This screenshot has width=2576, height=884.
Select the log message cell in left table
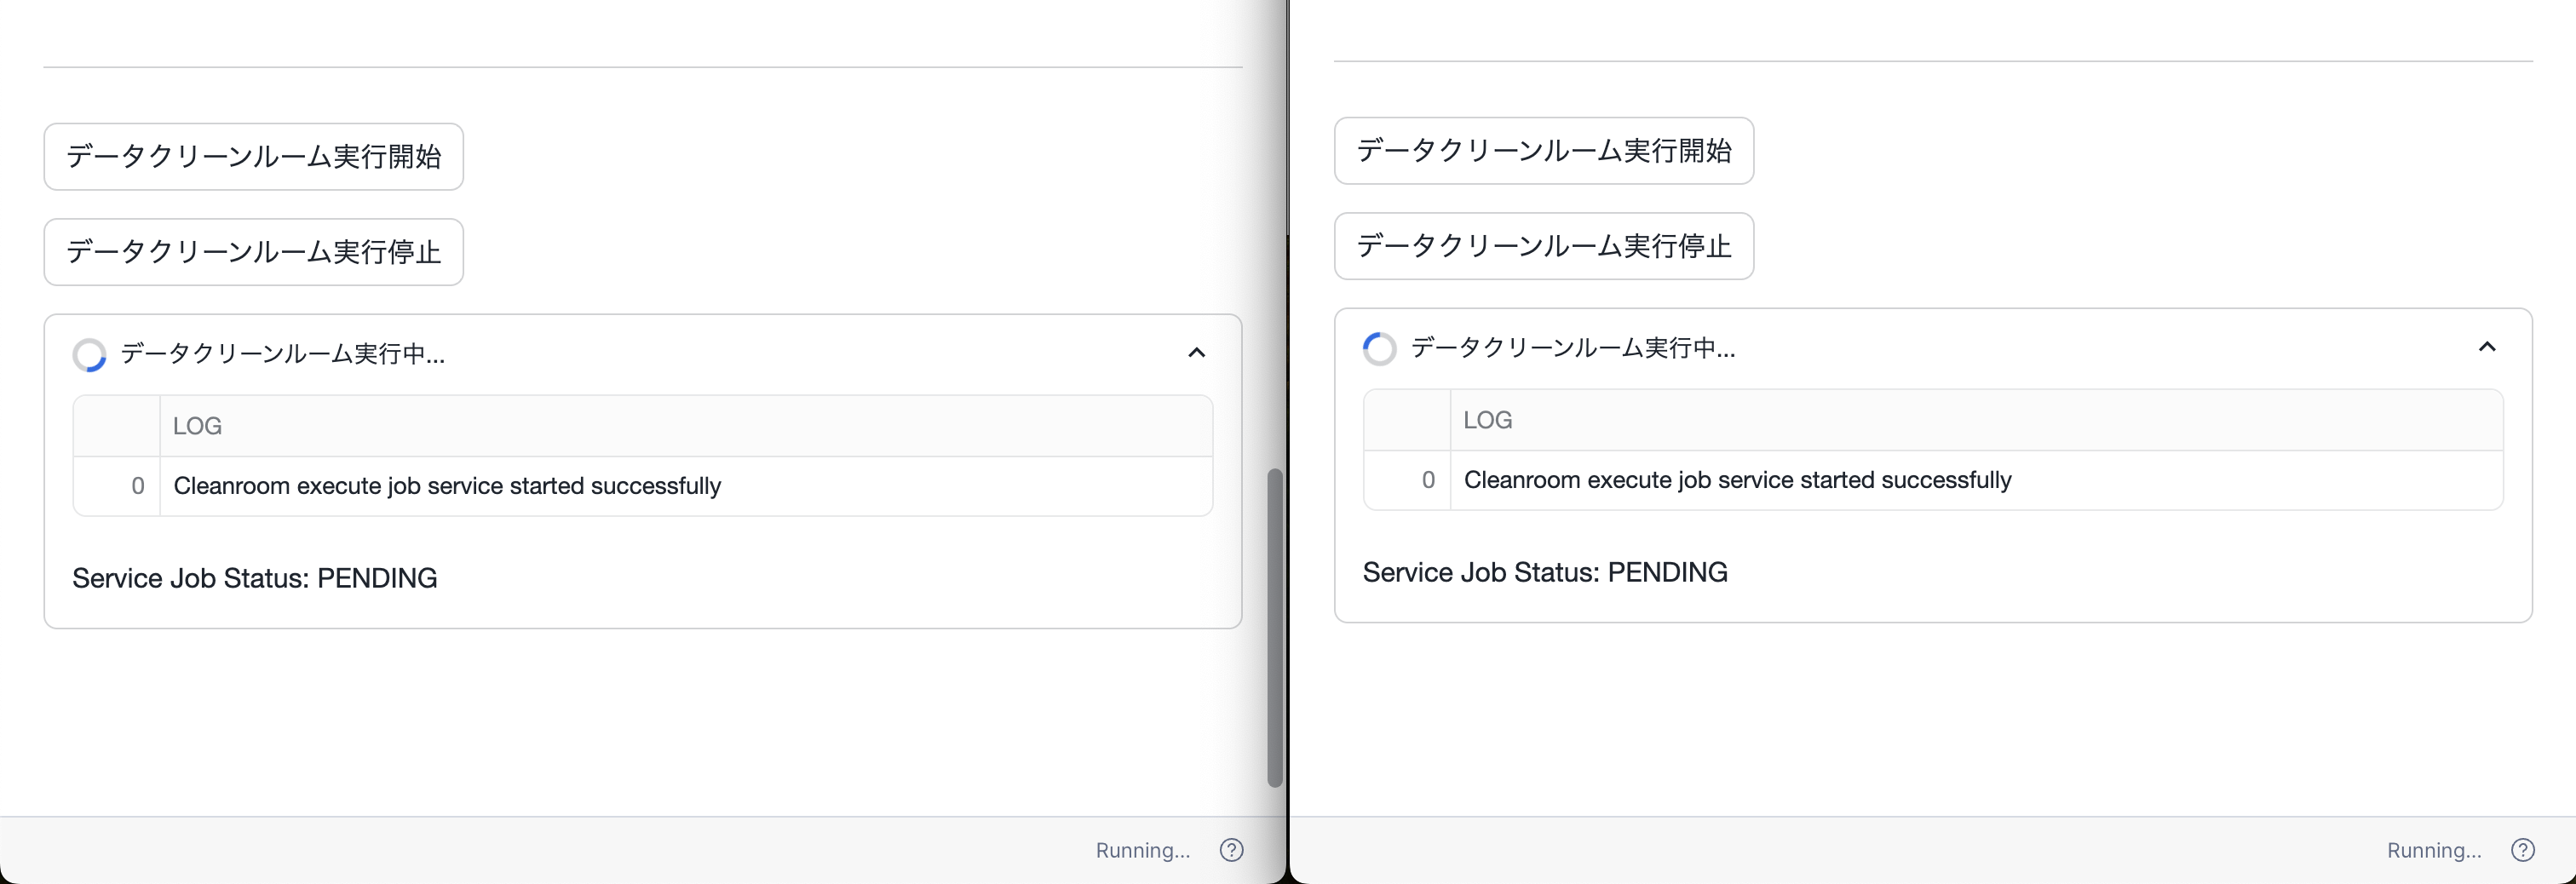pyautogui.click(x=447, y=486)
